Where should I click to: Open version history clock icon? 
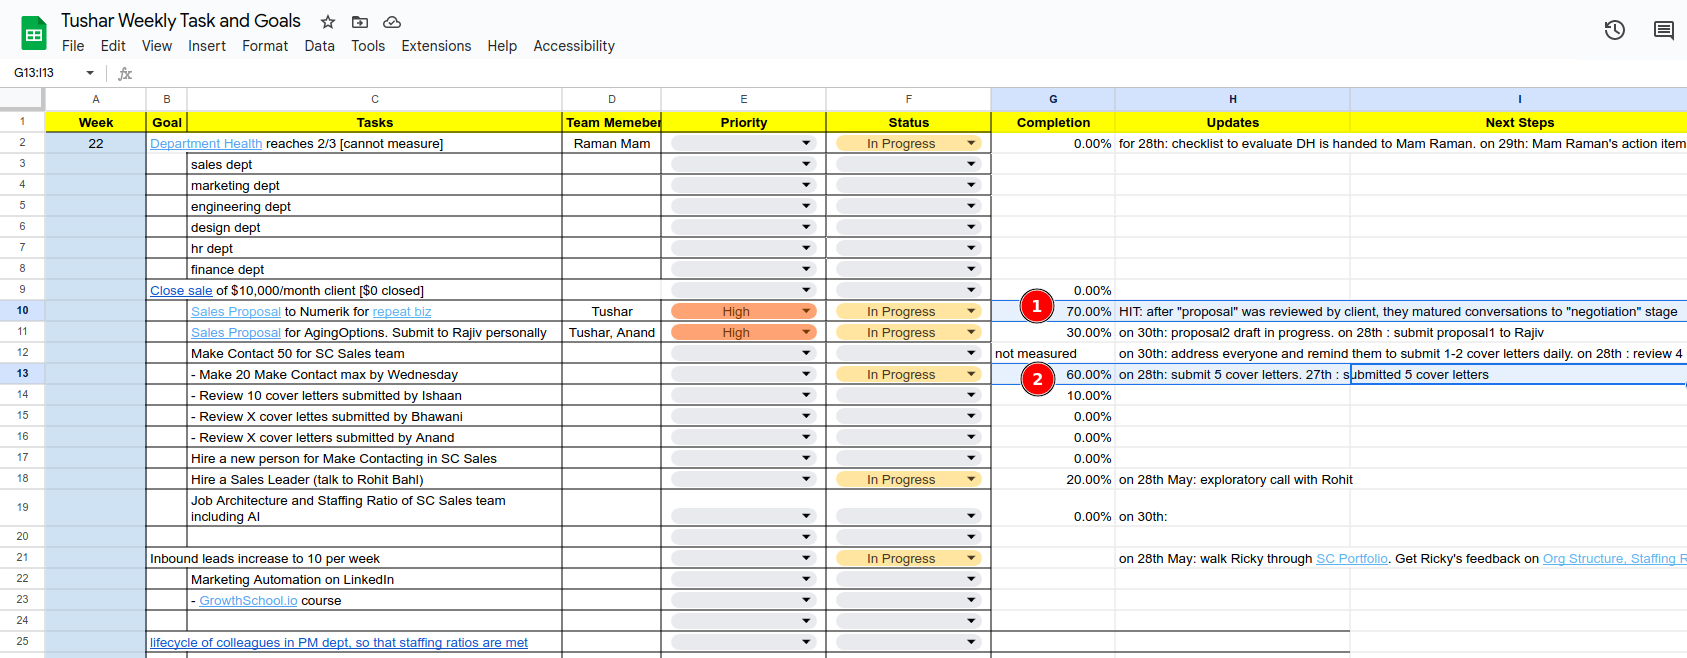coord(1615,30)
